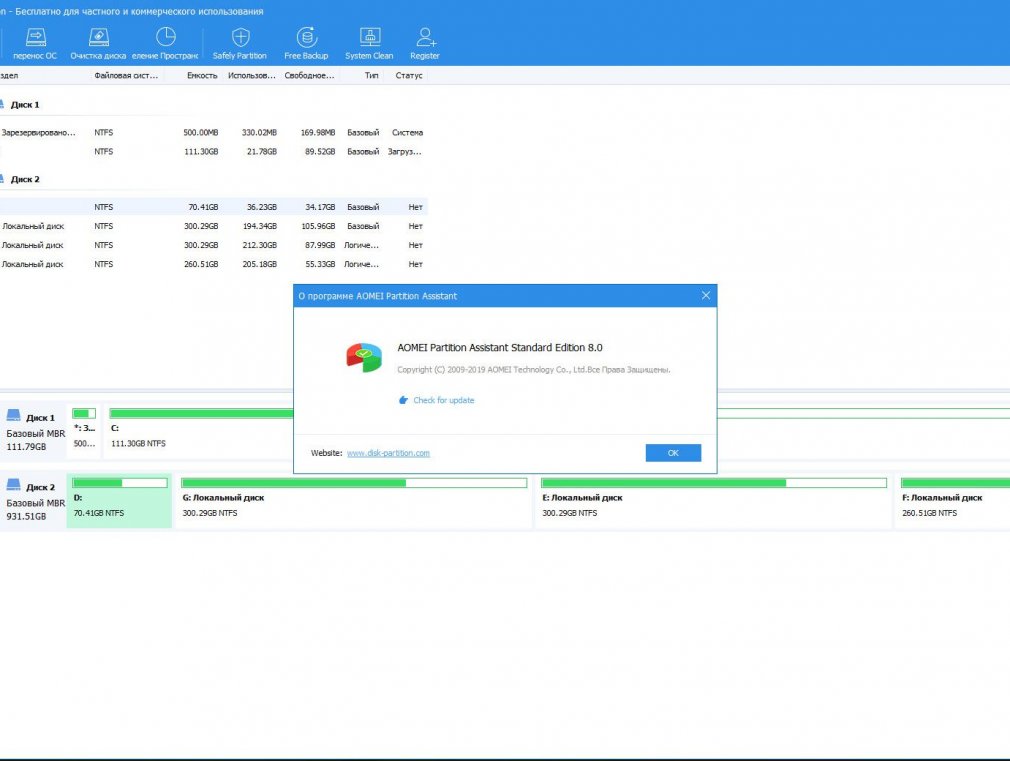Screen dimensions: 1010x761
Task: Select the Зарезервировано 500.00MB partition row
Action: click(x=213, y=133)
